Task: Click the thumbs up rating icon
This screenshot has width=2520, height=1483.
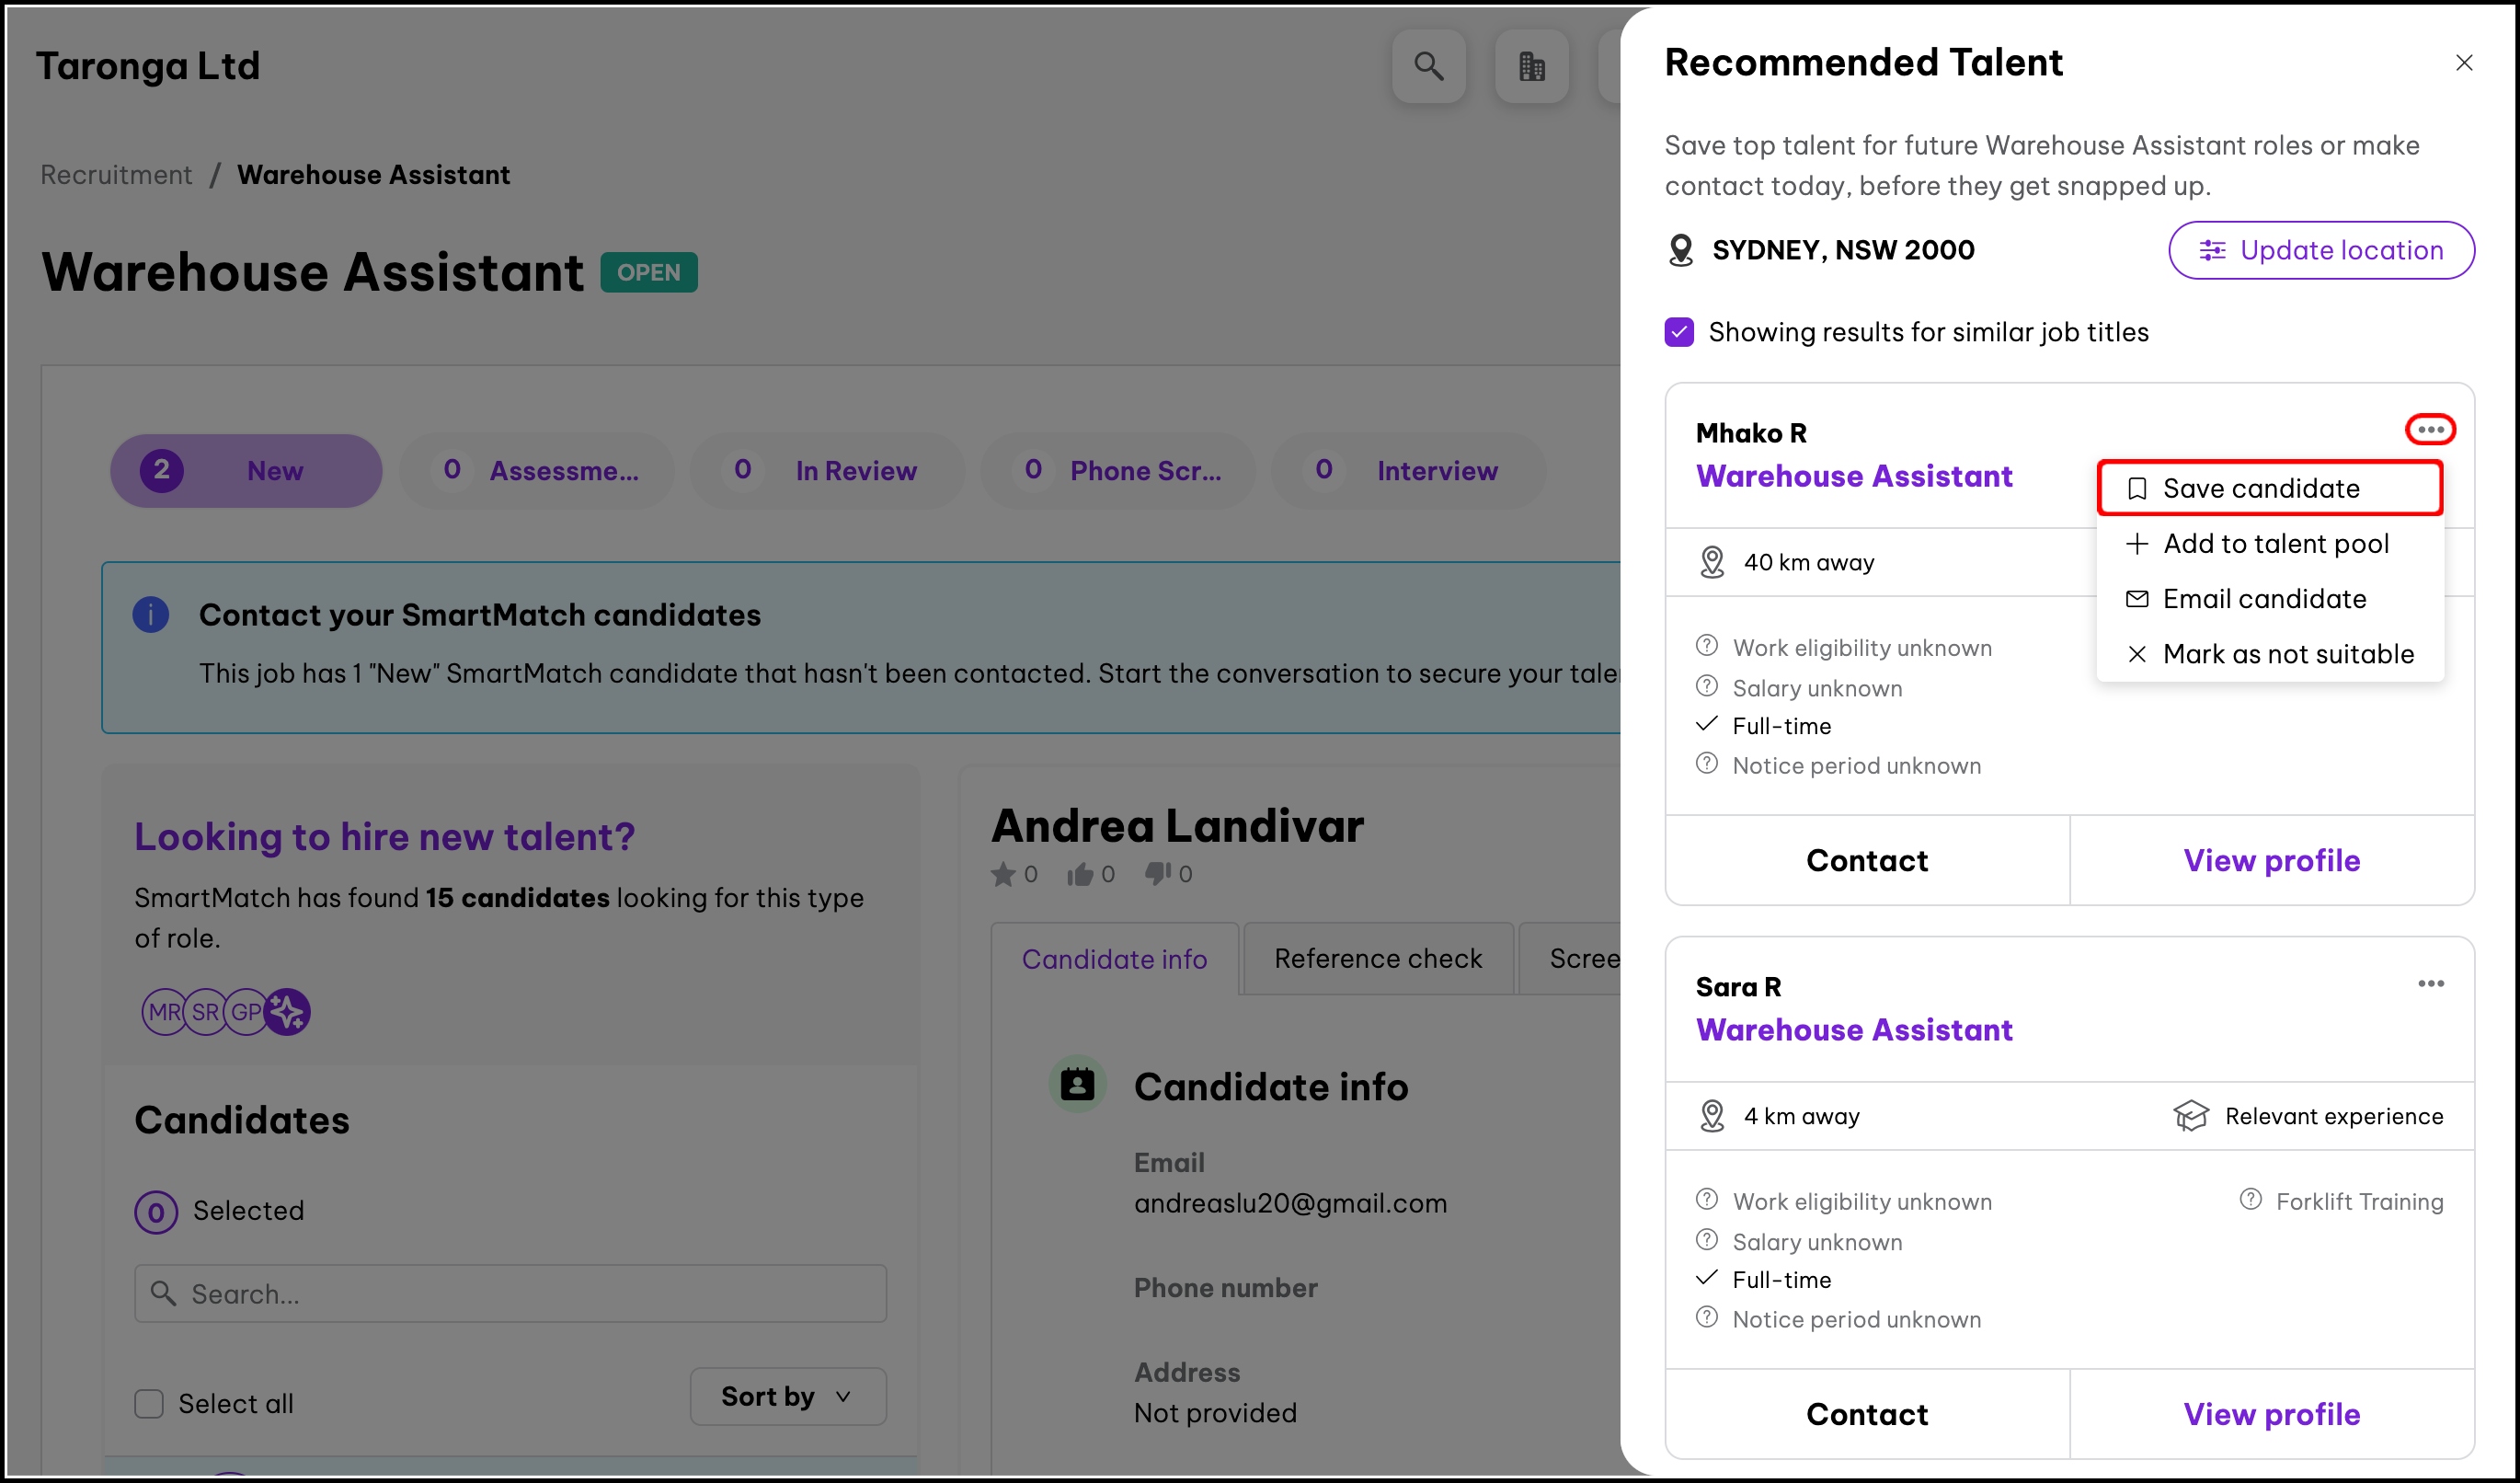Action: [1079, 875]
